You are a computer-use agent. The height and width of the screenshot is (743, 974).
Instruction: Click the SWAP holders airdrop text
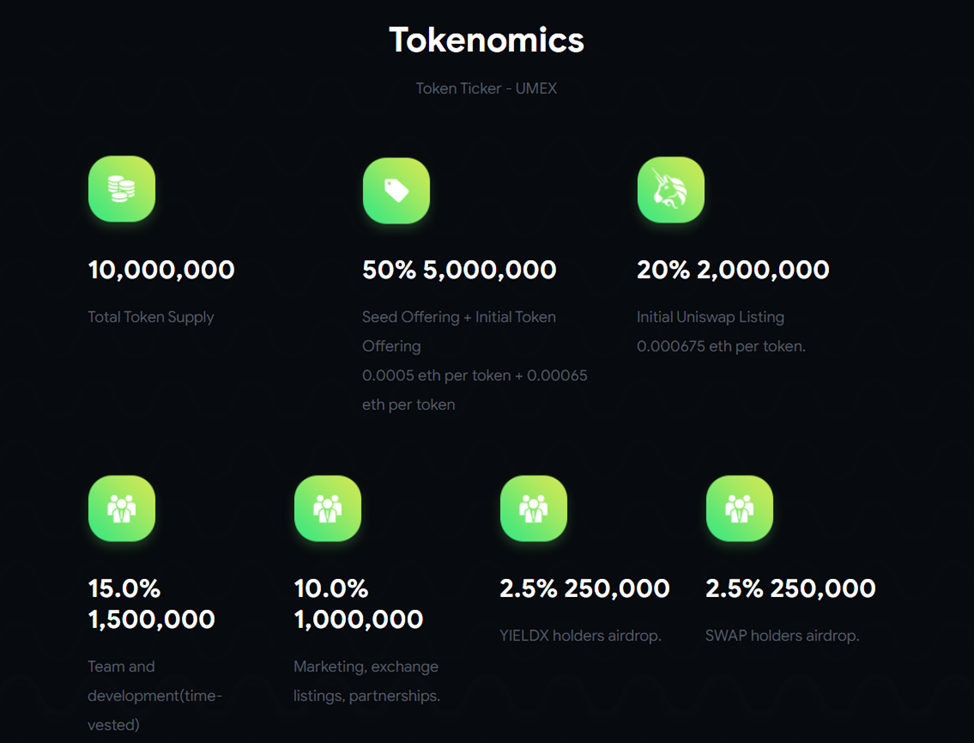click(x=782, y=636)
